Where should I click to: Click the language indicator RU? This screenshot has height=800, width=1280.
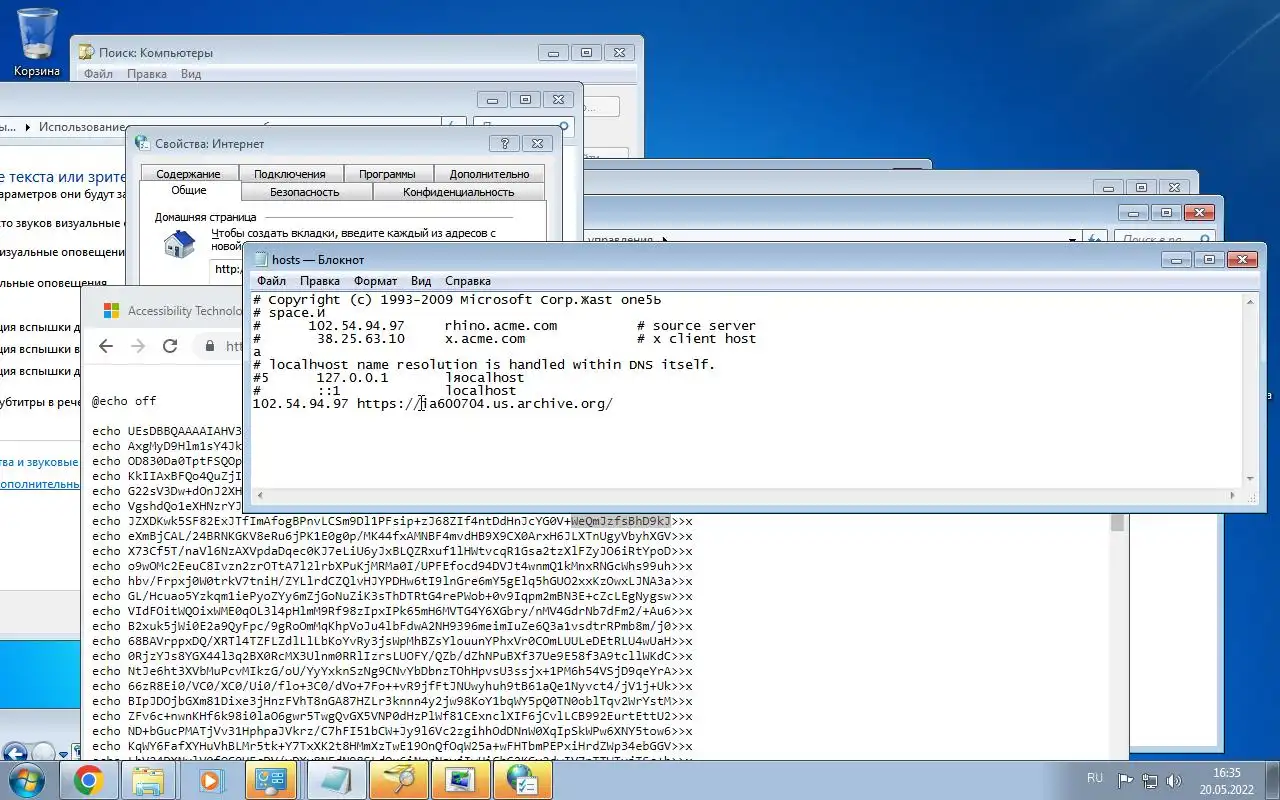click(1095, 778)
